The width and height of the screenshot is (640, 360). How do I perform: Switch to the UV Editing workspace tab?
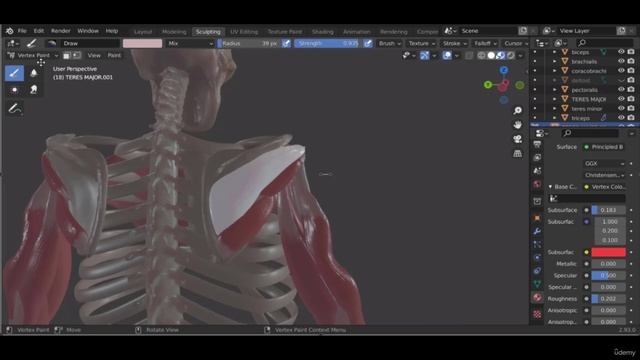[x=244, y=32]
